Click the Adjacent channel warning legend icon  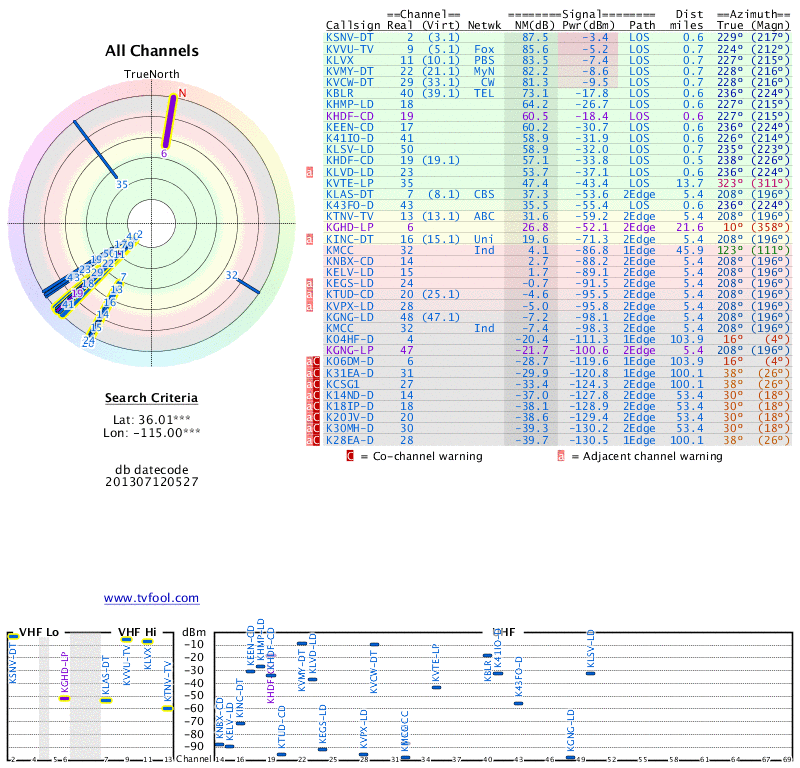point(561,456)
